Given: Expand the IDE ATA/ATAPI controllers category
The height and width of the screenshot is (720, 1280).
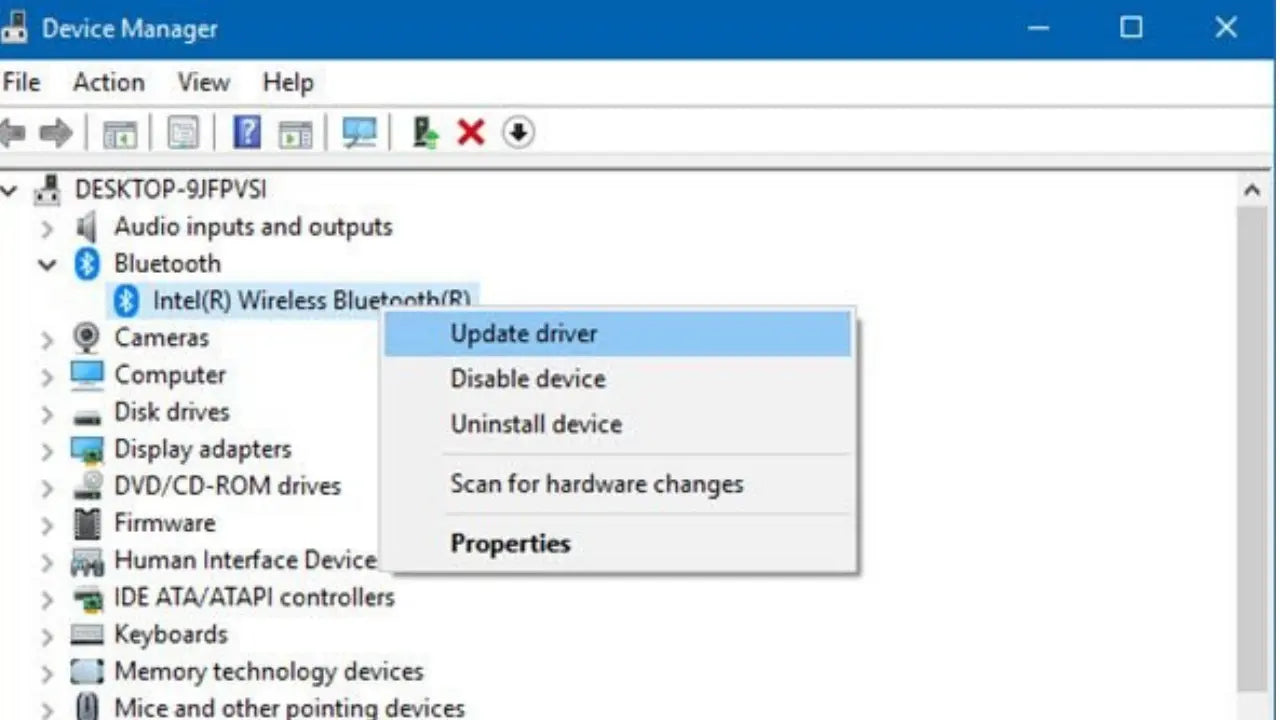Looking at the screenshot, I should pos(46,599).
